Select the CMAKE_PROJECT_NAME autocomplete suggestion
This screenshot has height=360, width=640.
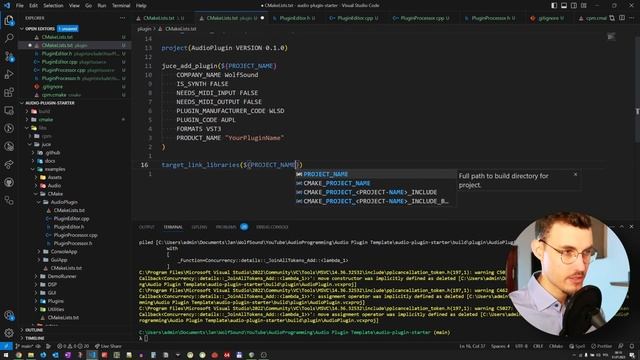click(x=376, y=183)
